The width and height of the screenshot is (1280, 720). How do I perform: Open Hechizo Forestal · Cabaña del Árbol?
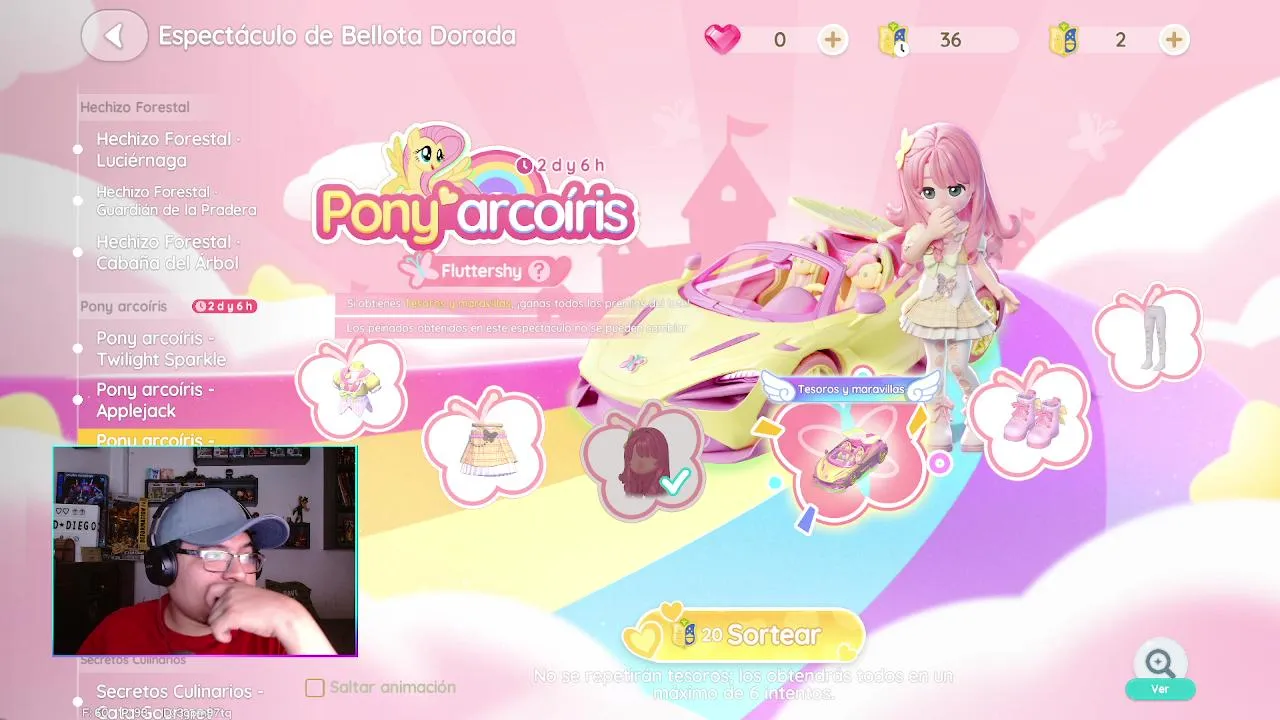coord(168,252)
